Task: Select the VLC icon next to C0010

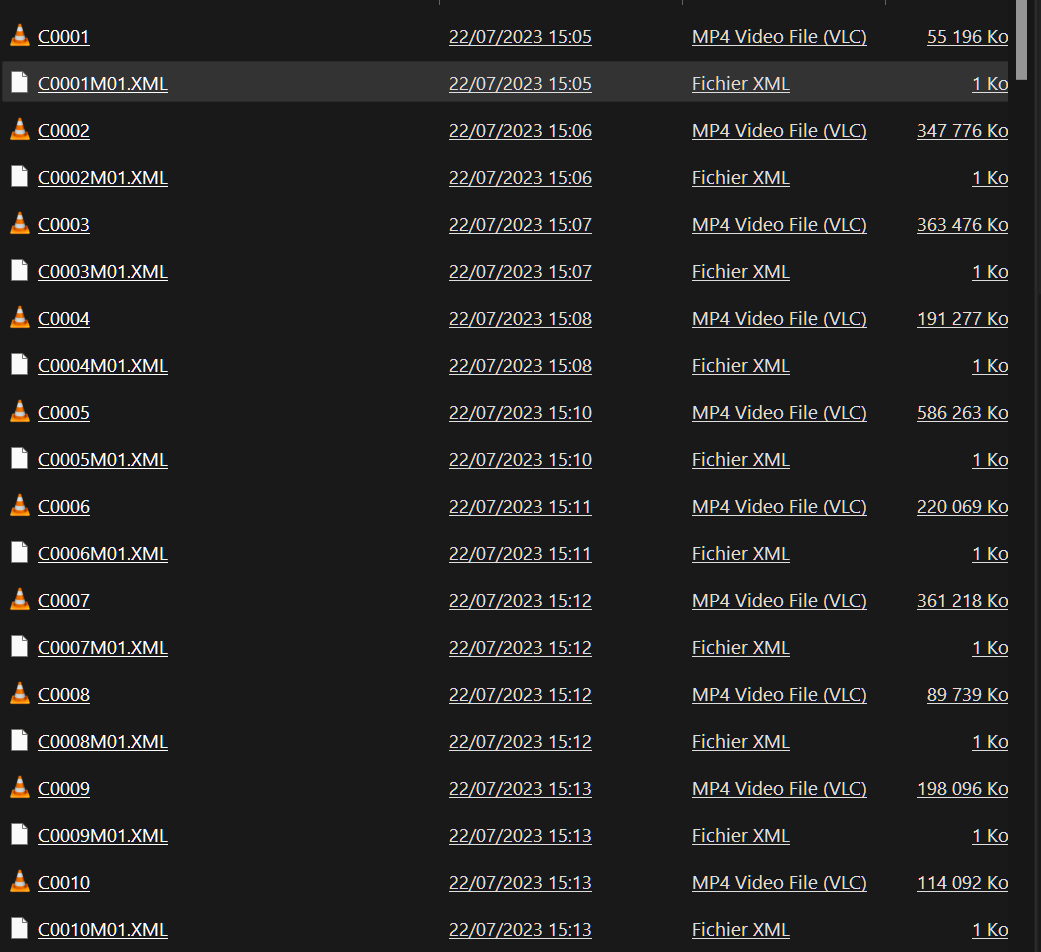Action: coord(19,882)
